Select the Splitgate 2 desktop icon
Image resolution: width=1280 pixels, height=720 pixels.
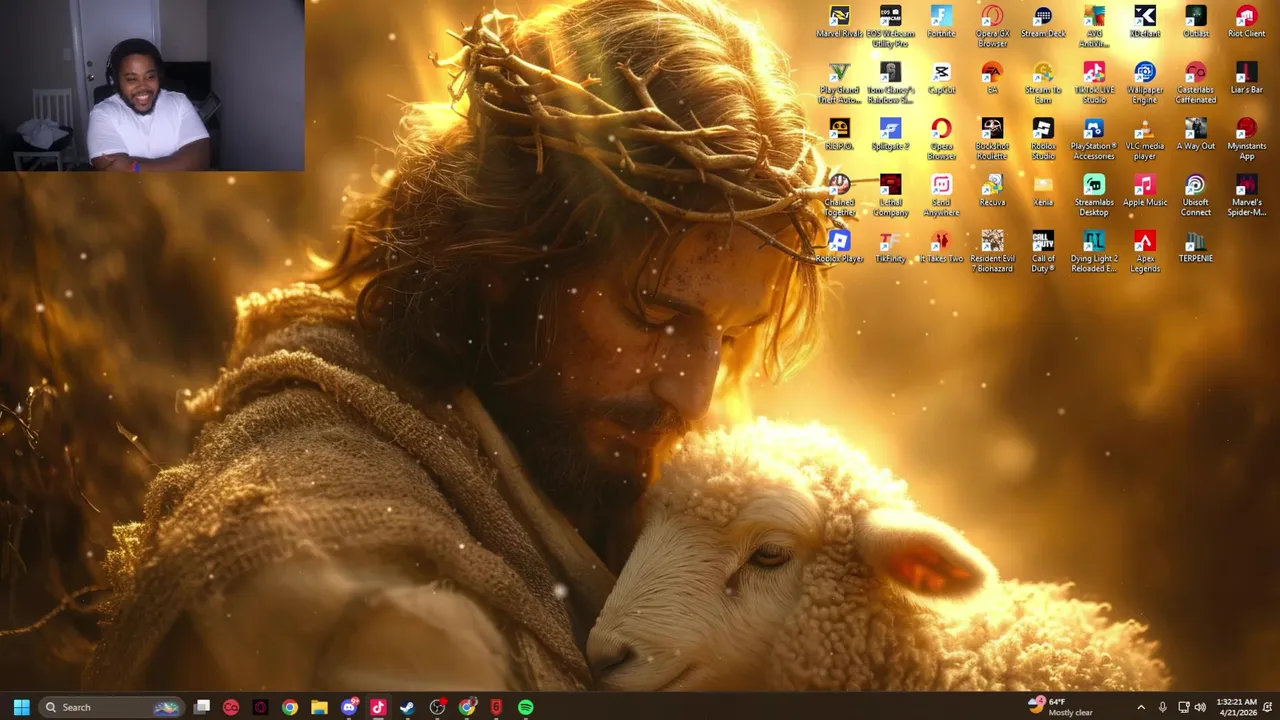pyautogui.click(x=890, y=134)
